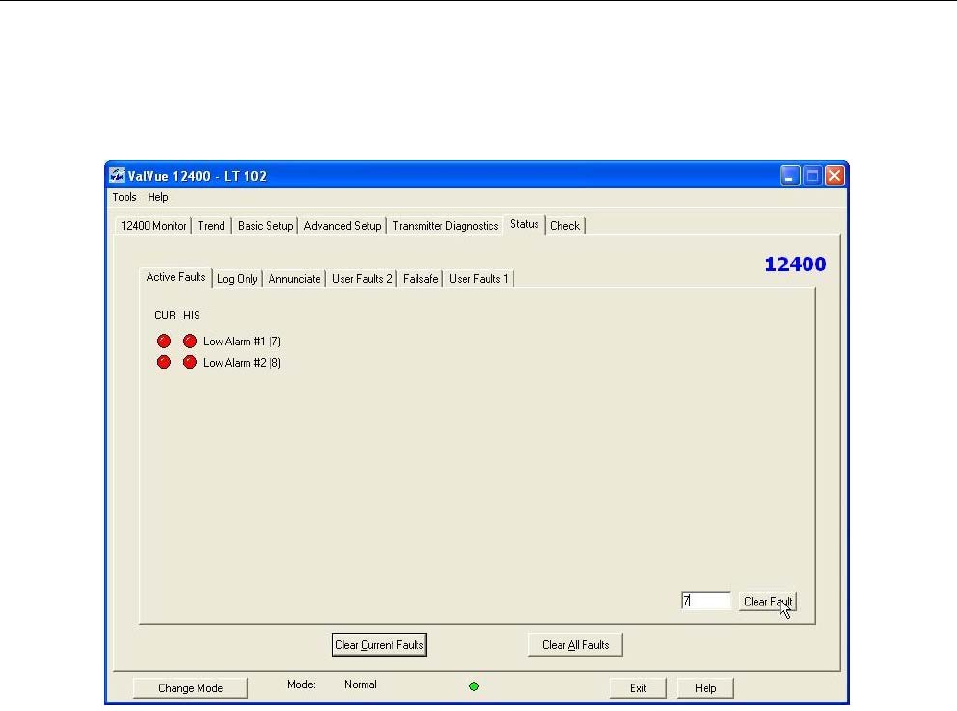Click the bottom Help button
This screenshot has height=711, width=957.
(x=706, y=688)
